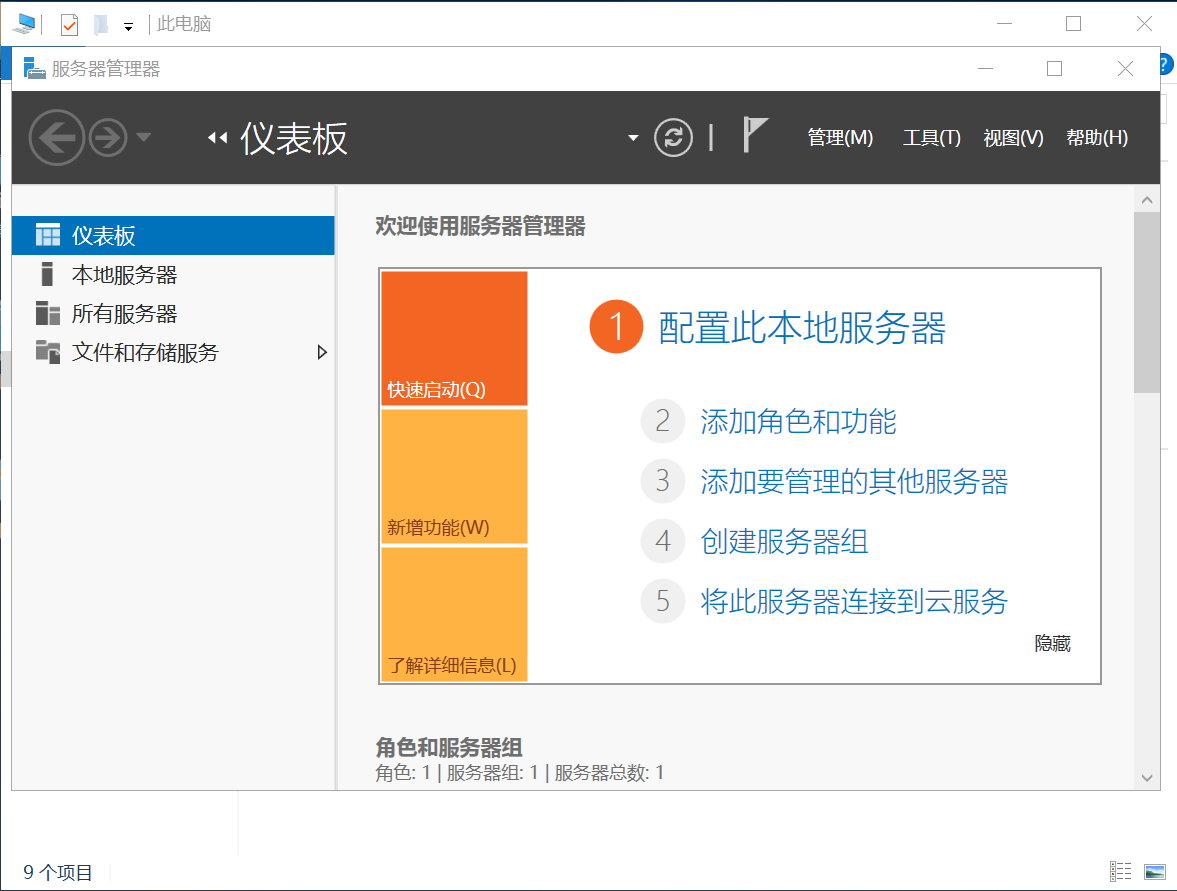Expand the 文件和存储服务 arrow
Viewport: 1177px width, 891px height.
point(322,352)
